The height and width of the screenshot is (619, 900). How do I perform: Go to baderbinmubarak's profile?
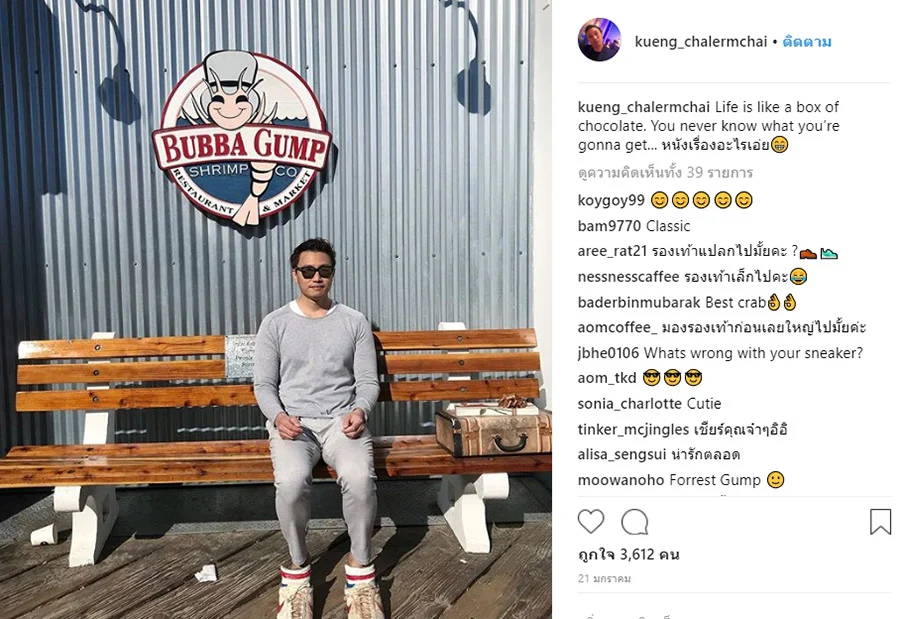click(639, 302)
